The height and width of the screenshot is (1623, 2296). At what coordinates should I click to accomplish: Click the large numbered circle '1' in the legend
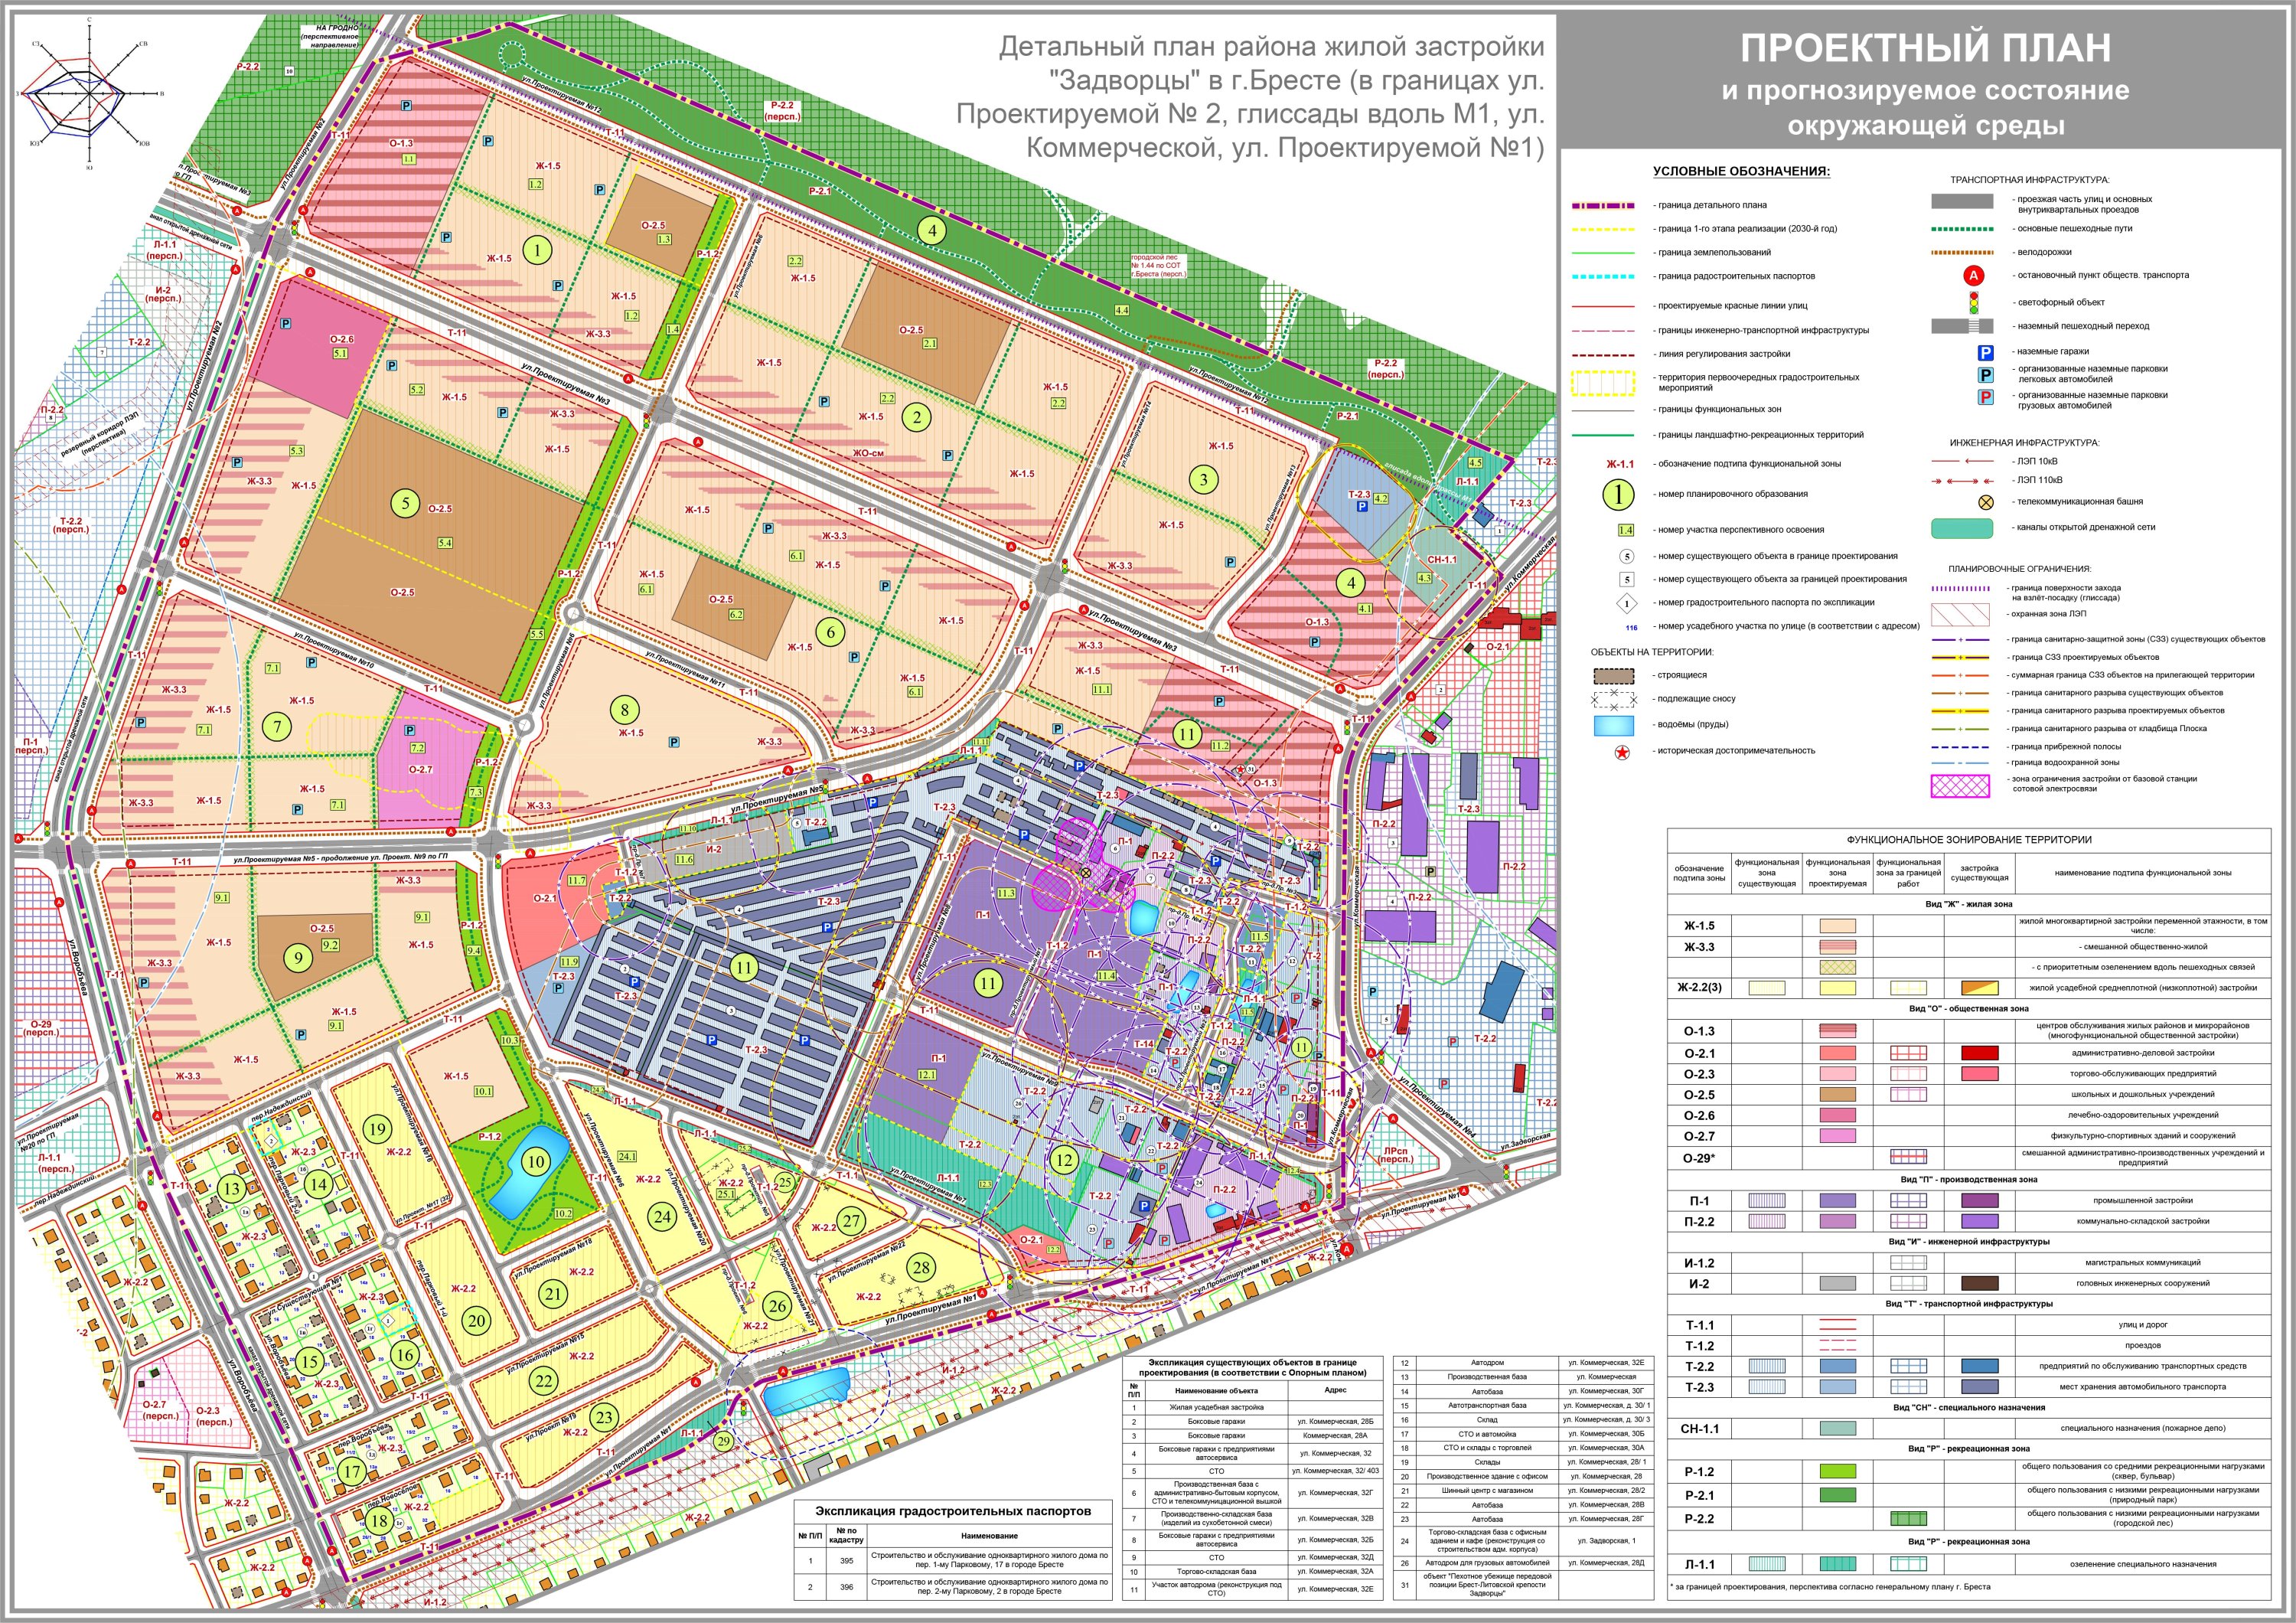coord(1618,494)
